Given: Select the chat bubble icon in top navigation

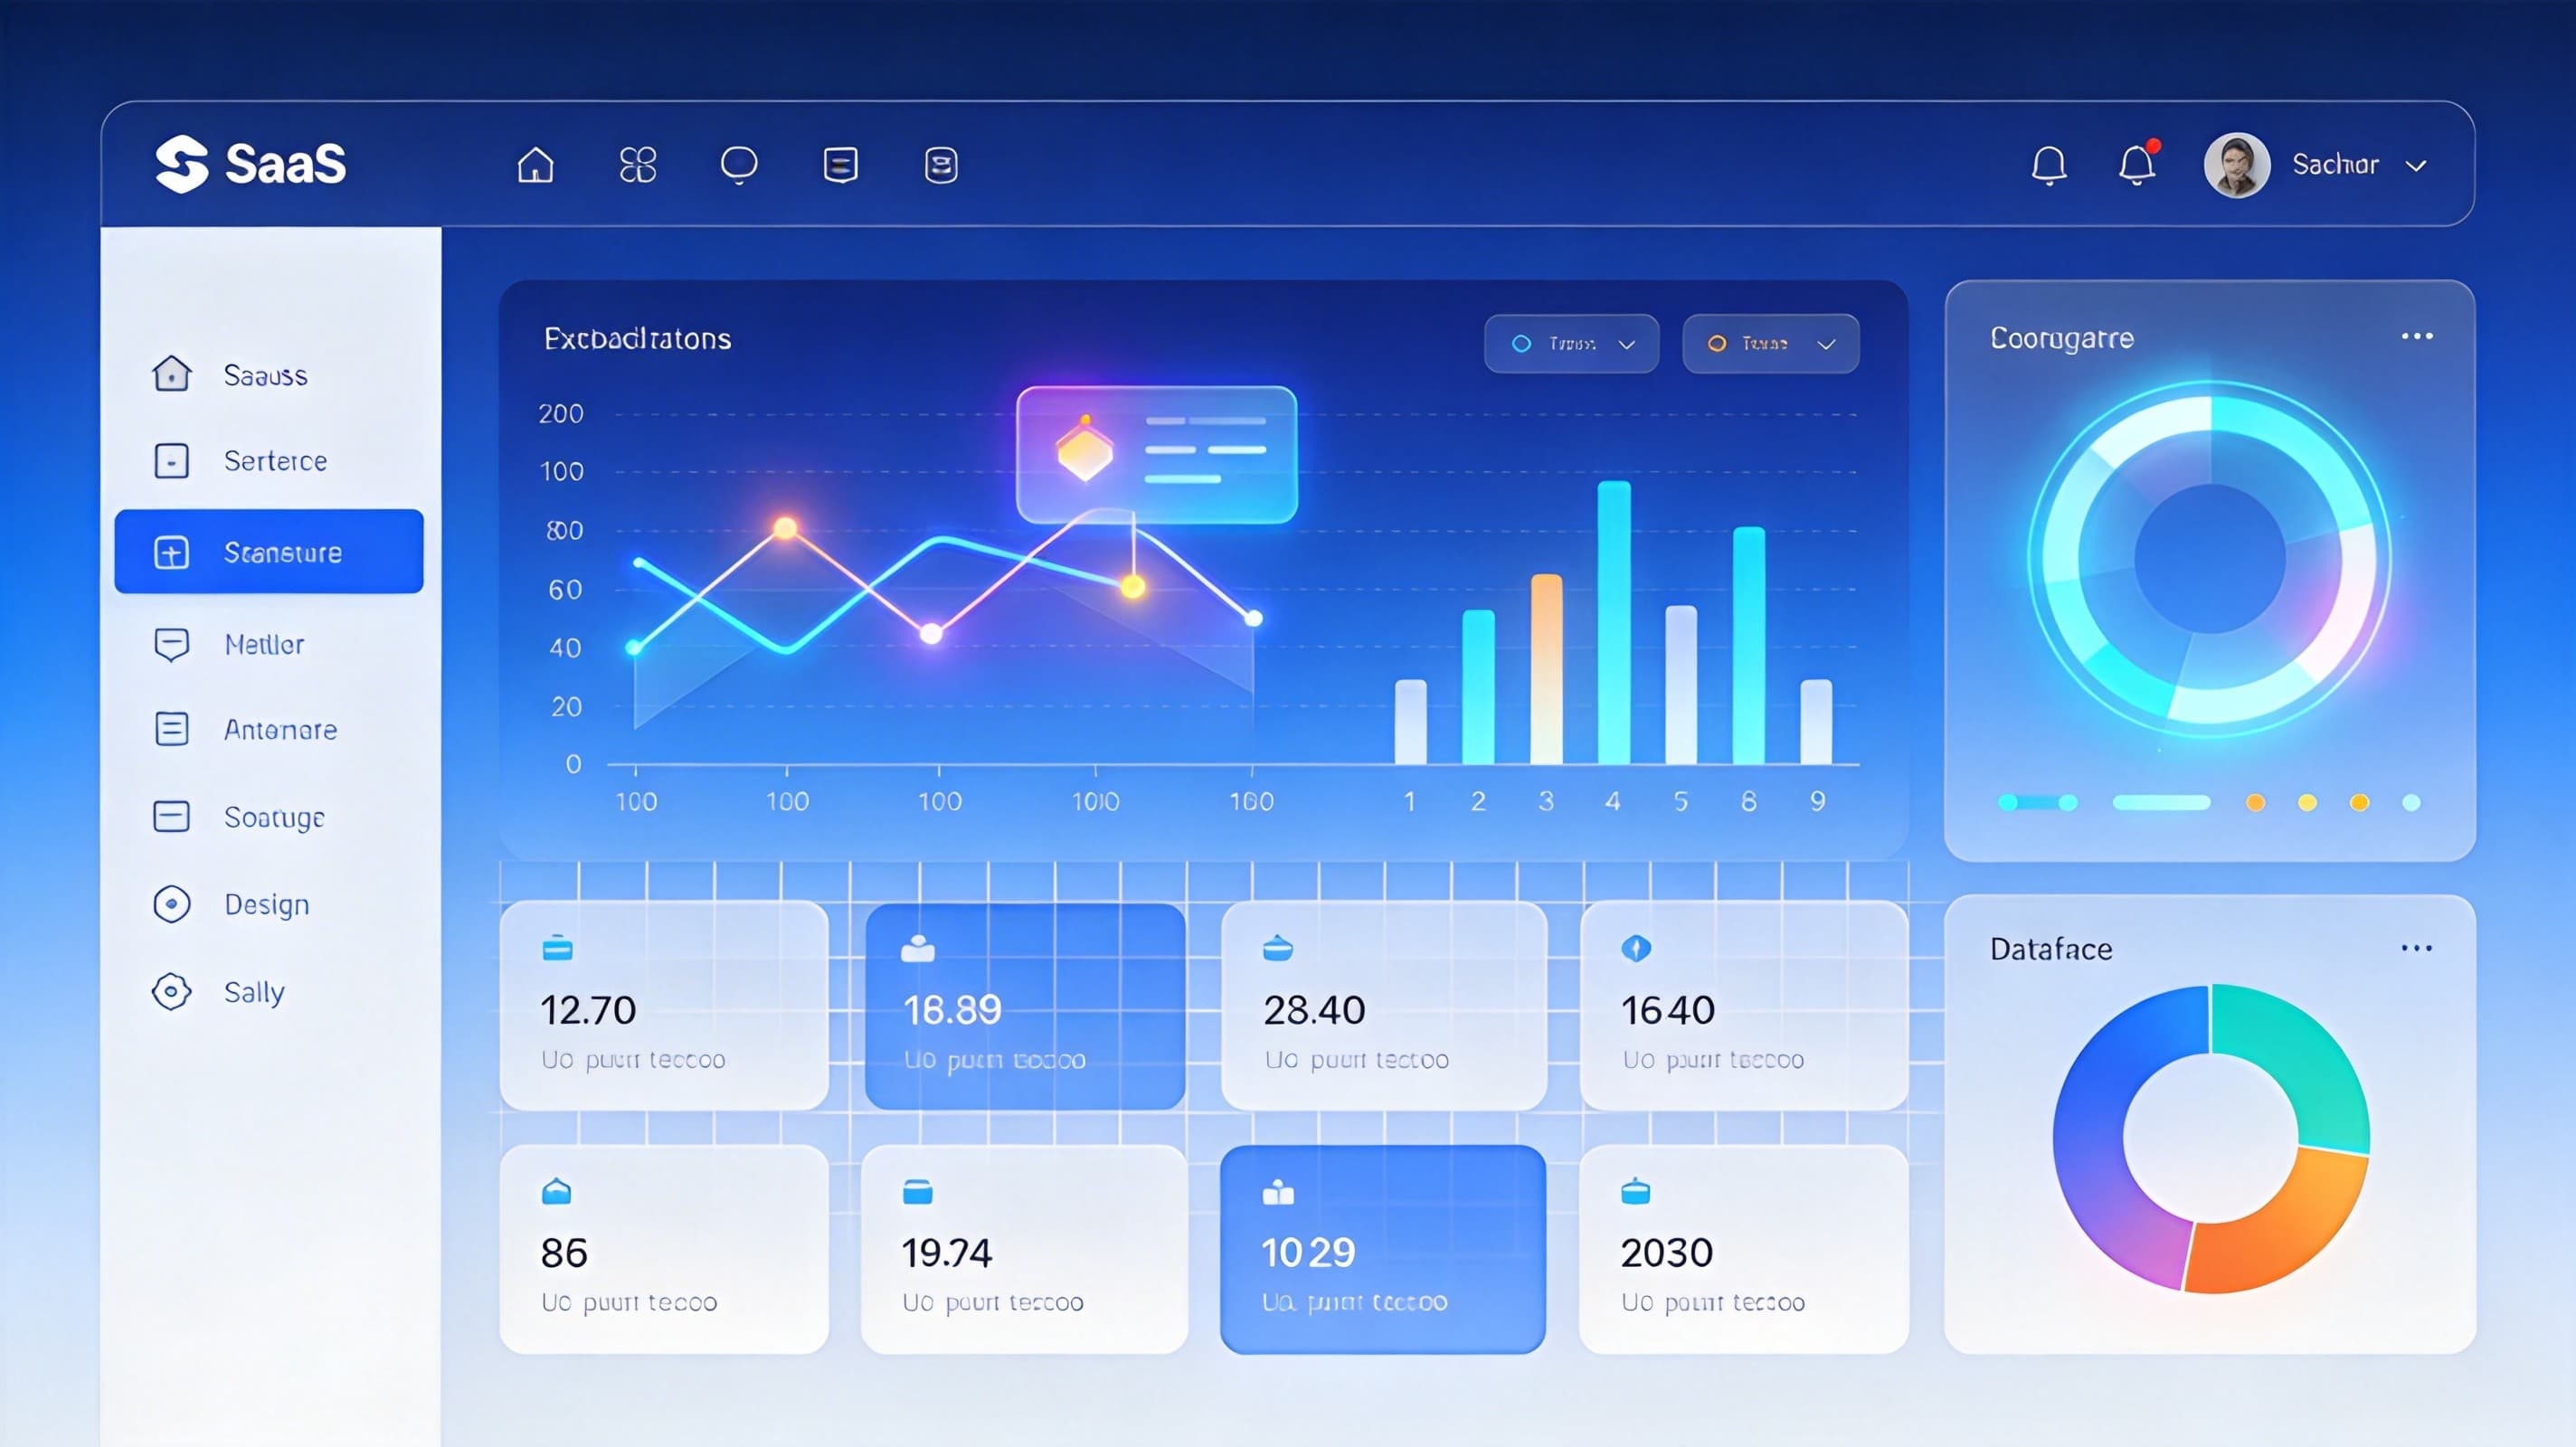Looking at the screenshot, I should coord(739,165).
